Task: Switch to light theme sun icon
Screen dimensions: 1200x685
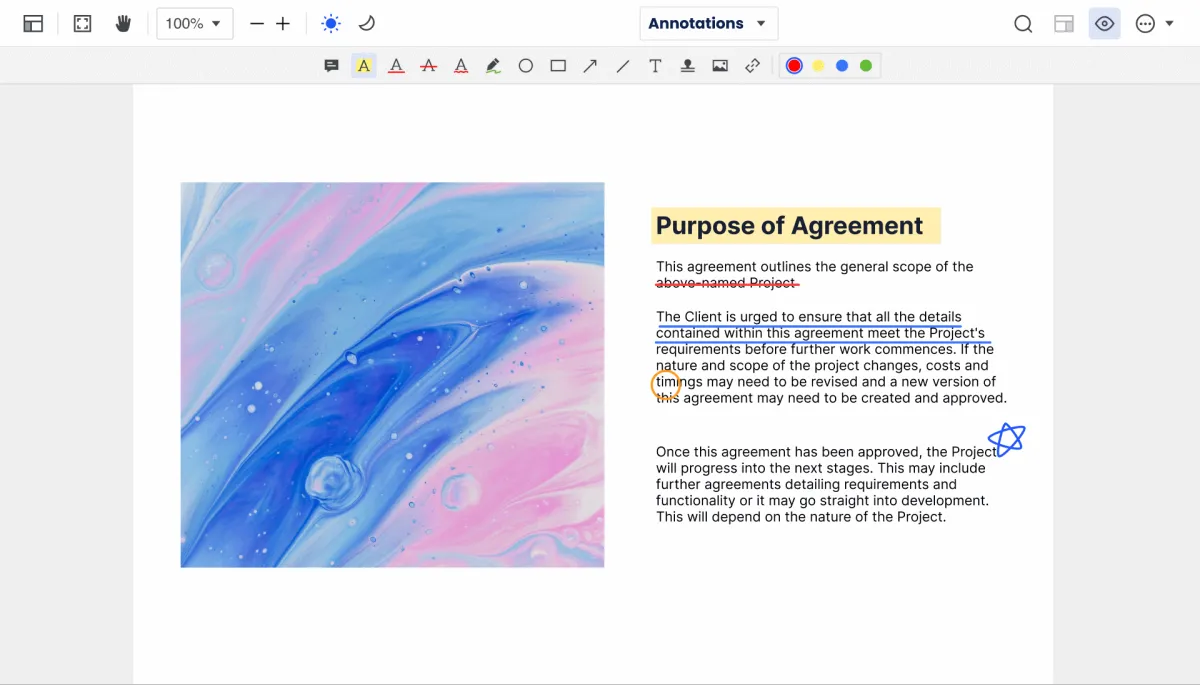Action: tap(331, 23)
